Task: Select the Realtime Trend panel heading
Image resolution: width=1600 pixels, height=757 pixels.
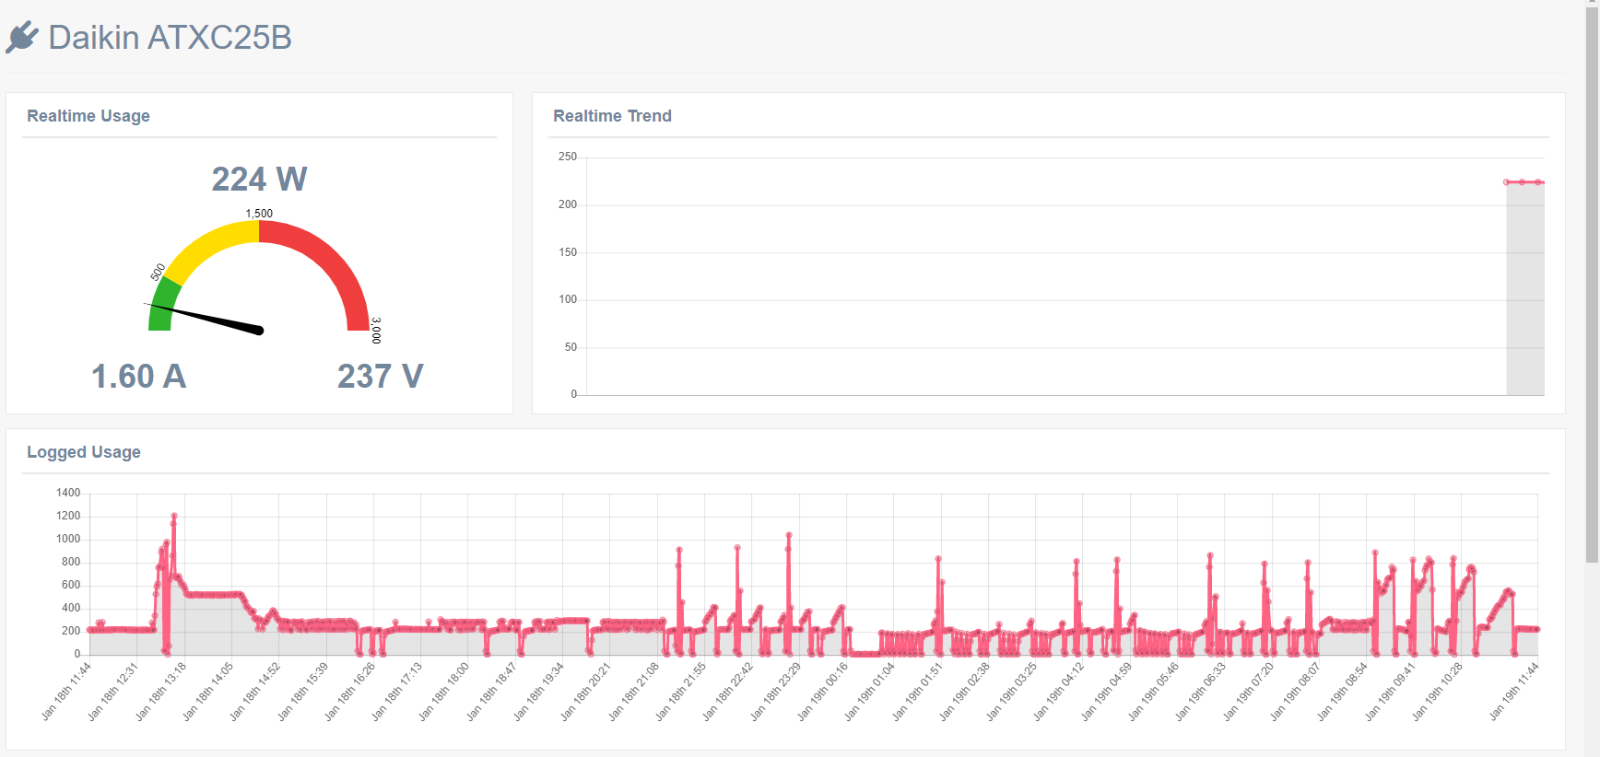Action: click(612, 116)
